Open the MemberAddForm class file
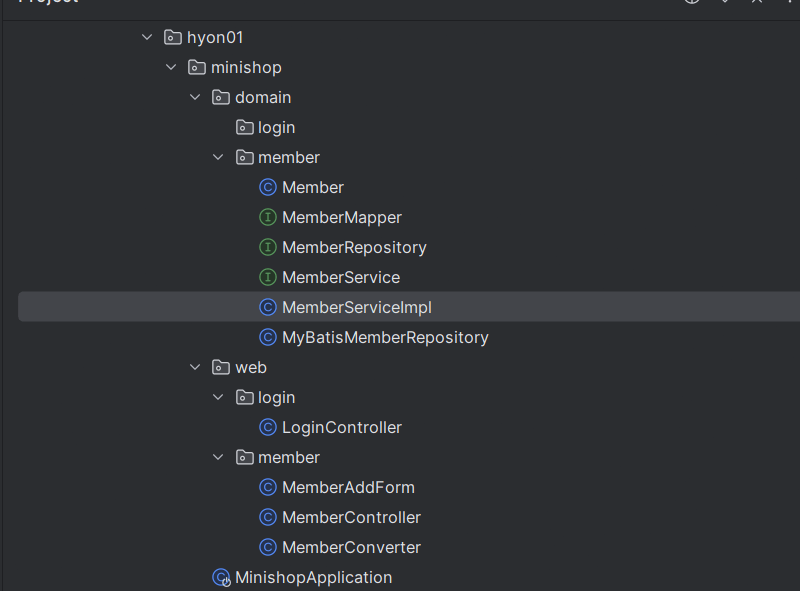Screen dimensions: 800x591 348,488
